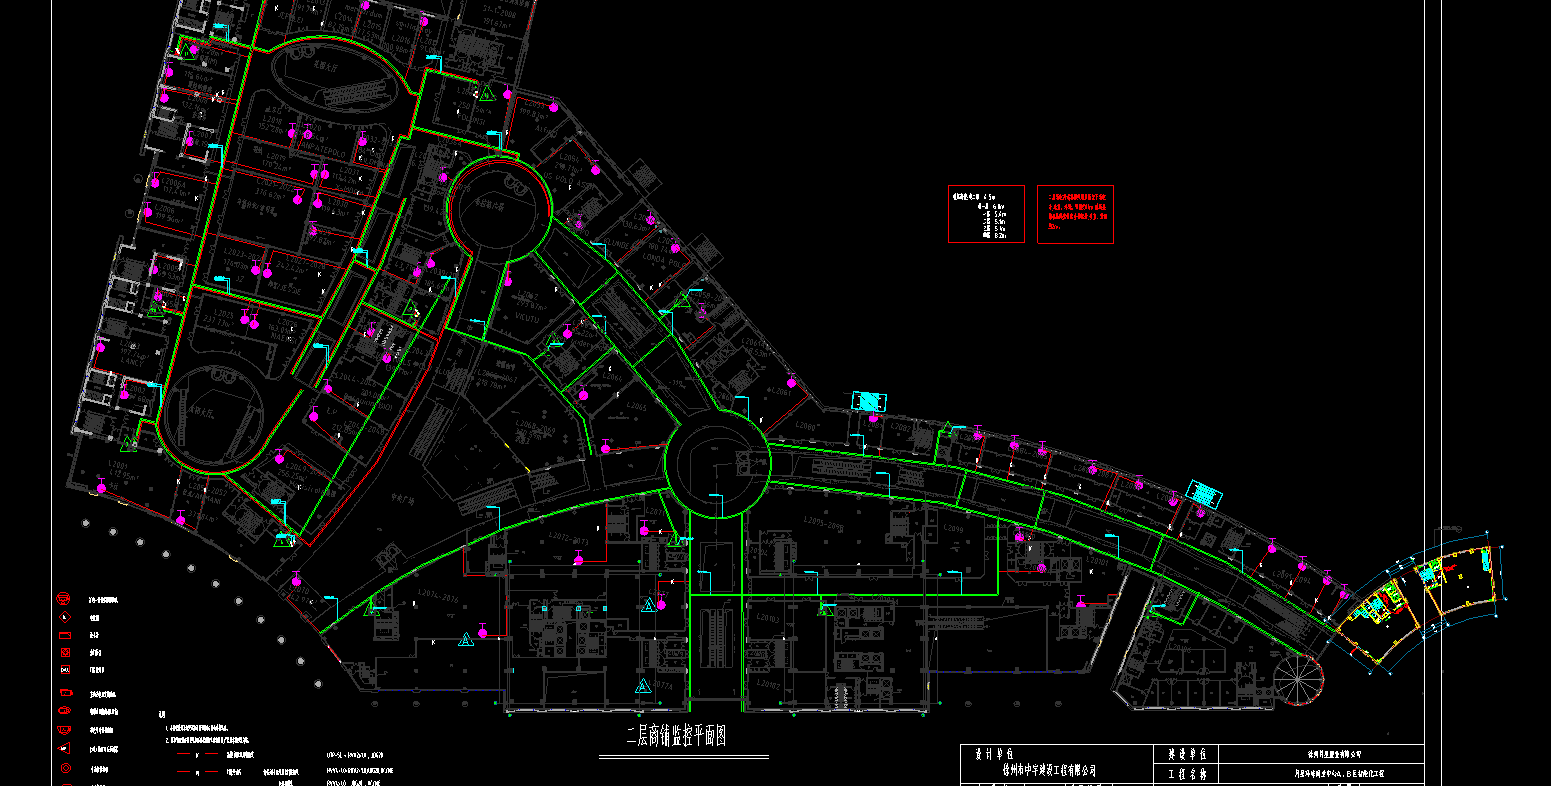Select room label L2082

pos(902,427)
